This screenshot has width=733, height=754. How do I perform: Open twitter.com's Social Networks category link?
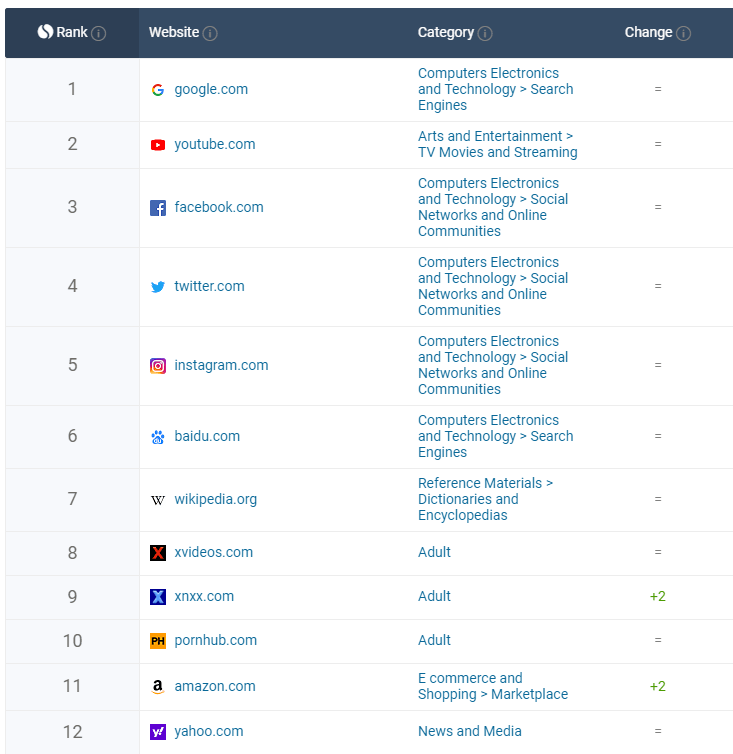click(x=493, y=286)
